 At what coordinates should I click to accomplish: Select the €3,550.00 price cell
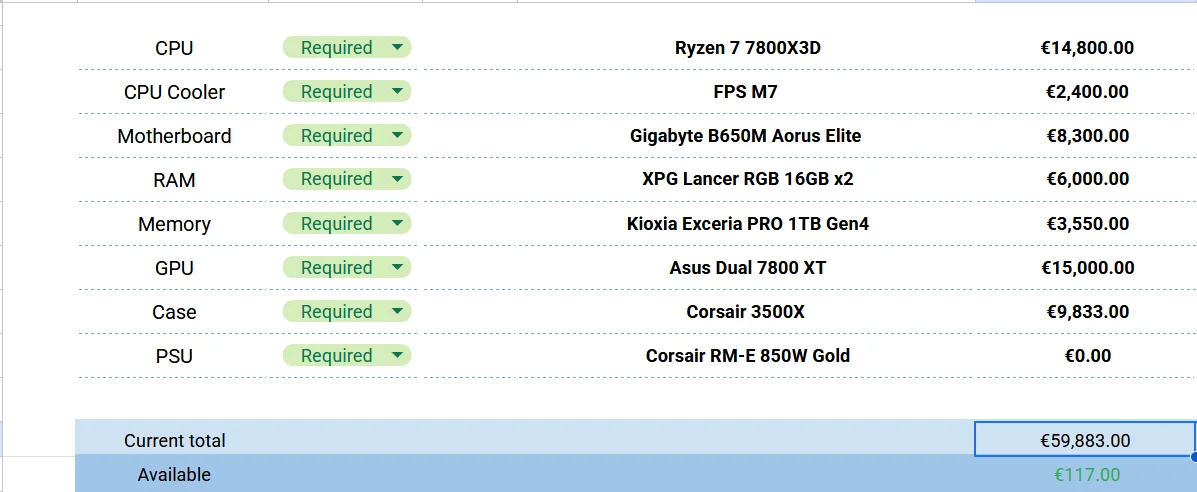pos(1086,225)
